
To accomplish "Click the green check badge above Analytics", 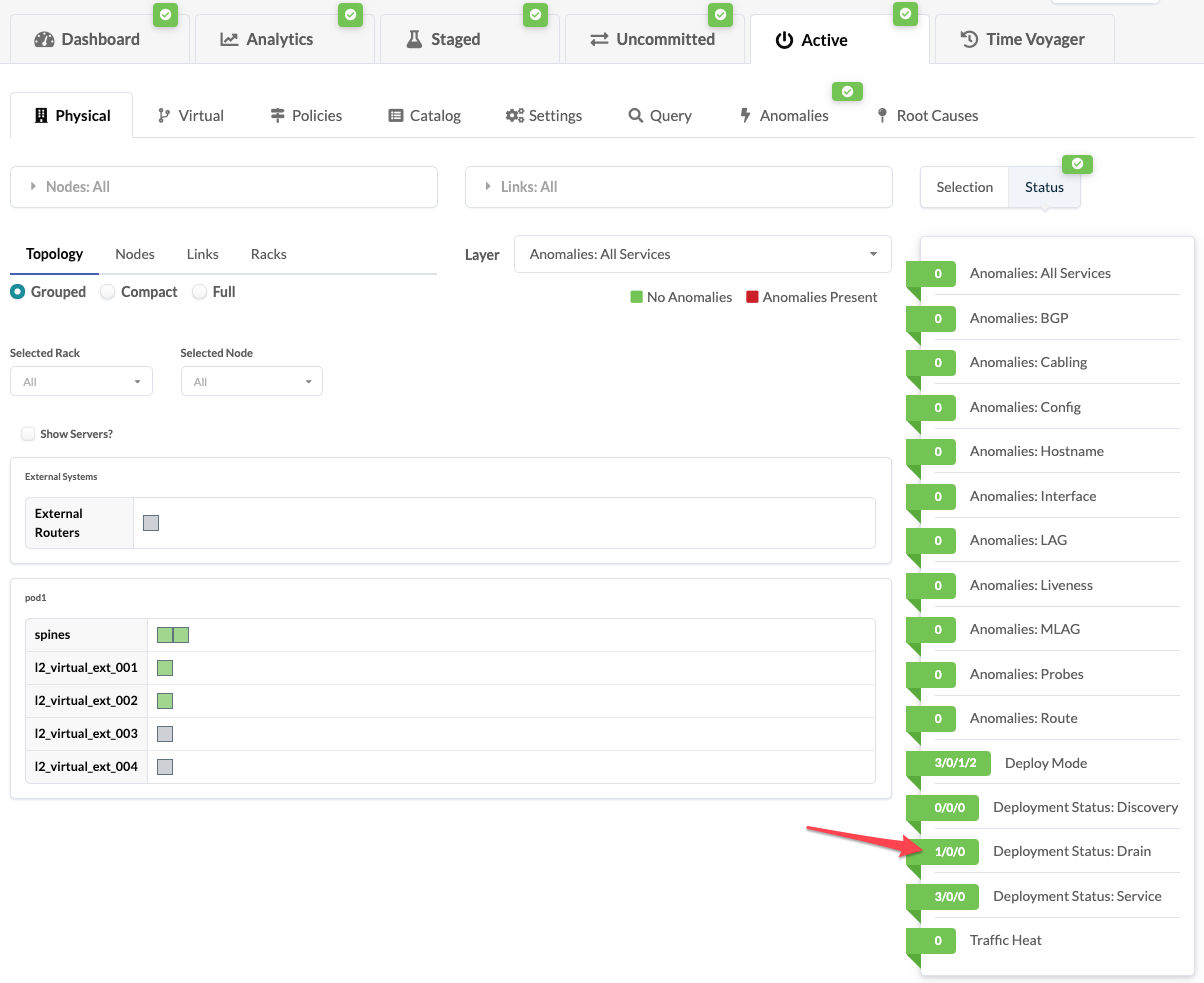I will [350, 14].
